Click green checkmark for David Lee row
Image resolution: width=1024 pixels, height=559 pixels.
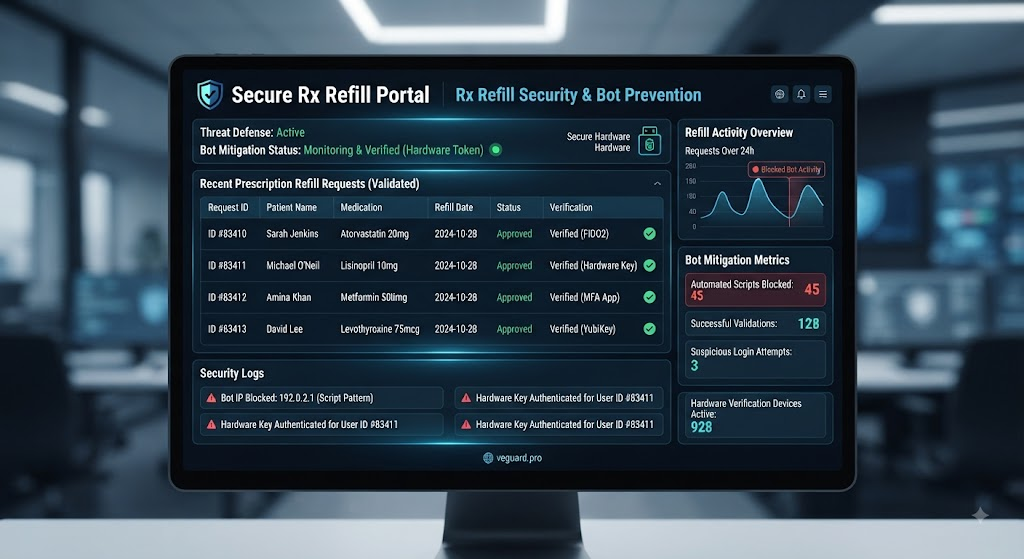coord(649,328)
